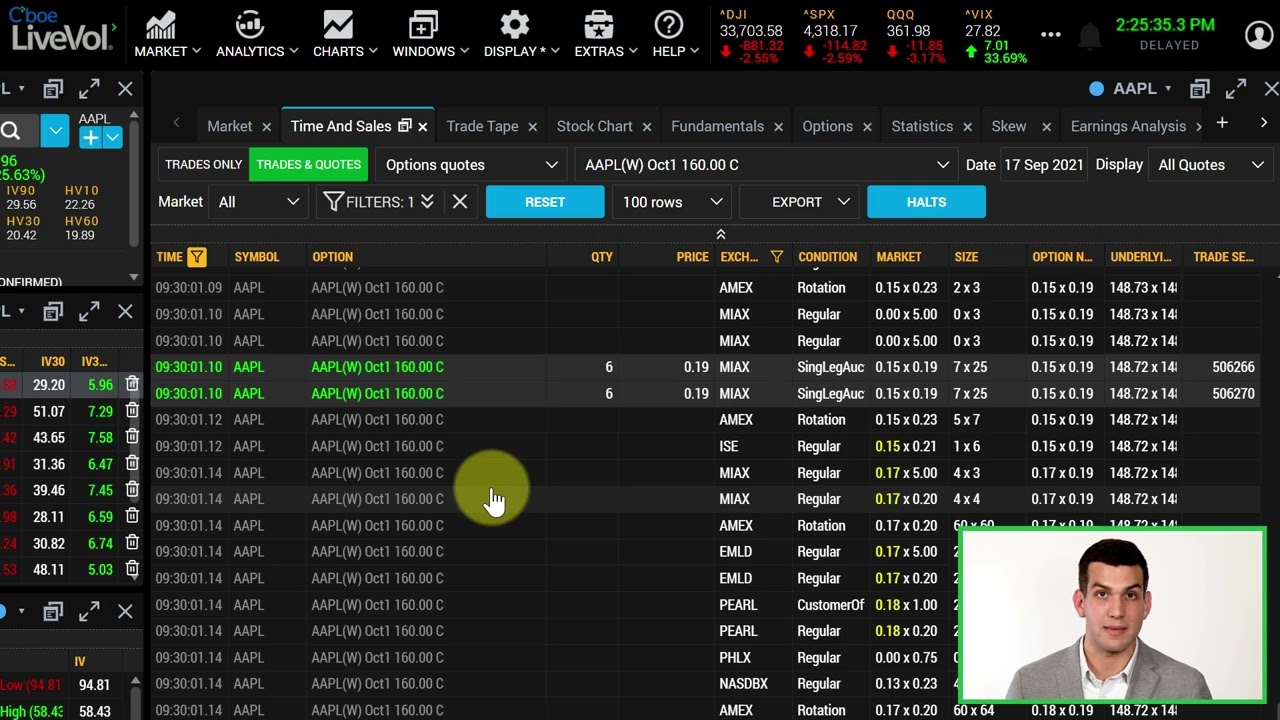The height and width of the screenshot is (720, 1280).
Task: Open the DISPLAY gear menu
Action: 514,25
